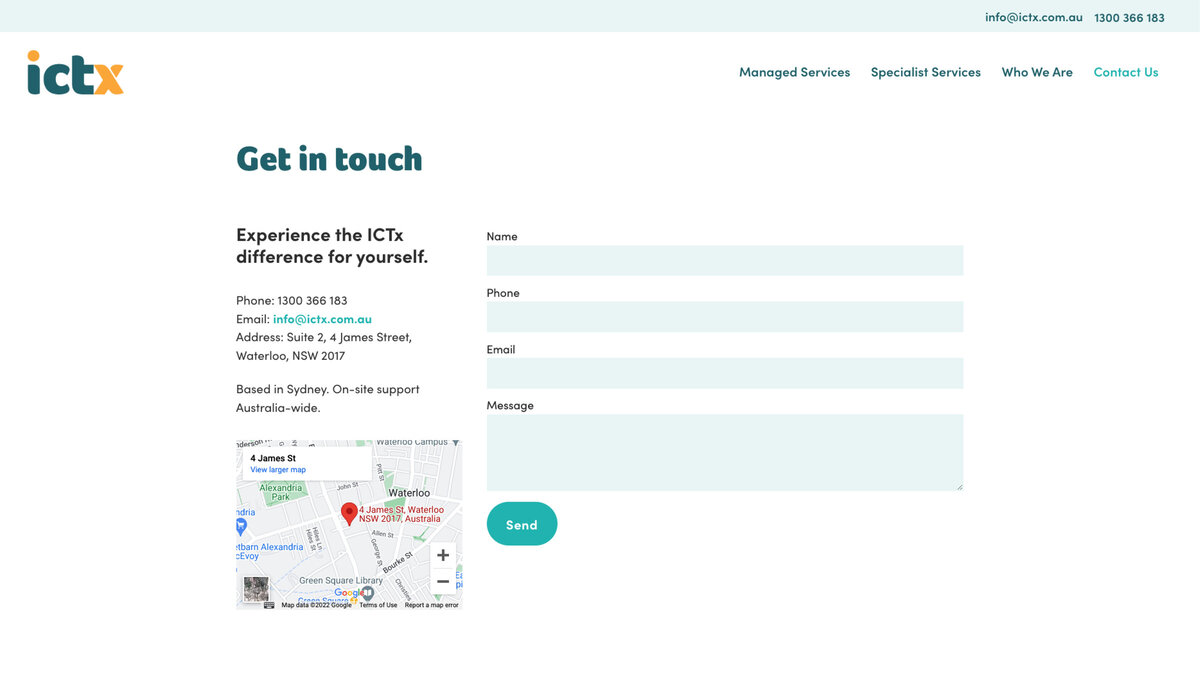The height and width of the screenshot is (680, 1200).
Task: Click the 1300 366 183 number in the header
Action: tap(1129, 17)
